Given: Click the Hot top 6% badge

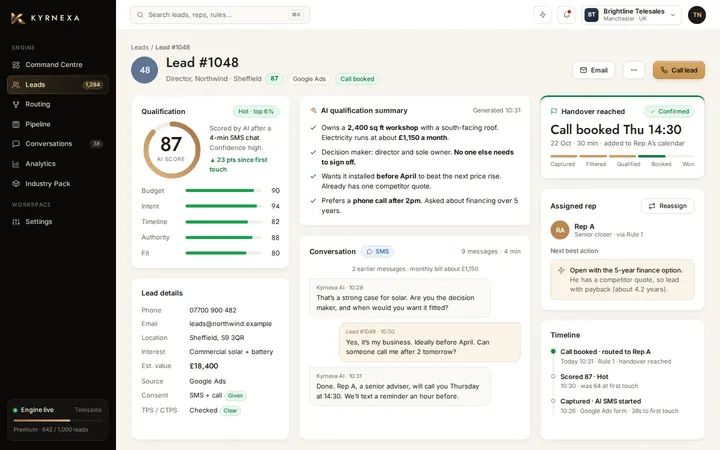Looking at the screenshot, I should (x=256, y=112).
